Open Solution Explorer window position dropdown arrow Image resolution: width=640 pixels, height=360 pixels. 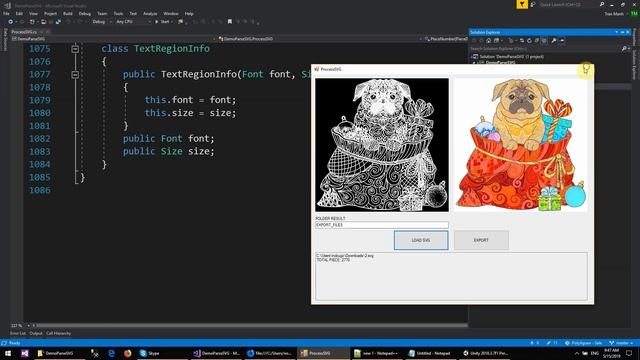pyautogui.click(x=616, y=32)
